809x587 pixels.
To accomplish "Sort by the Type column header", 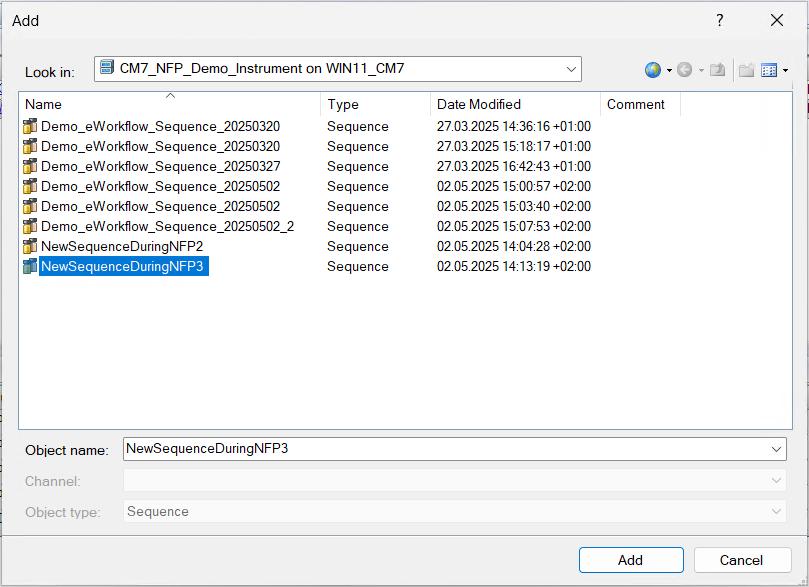I will pos(376,104).
